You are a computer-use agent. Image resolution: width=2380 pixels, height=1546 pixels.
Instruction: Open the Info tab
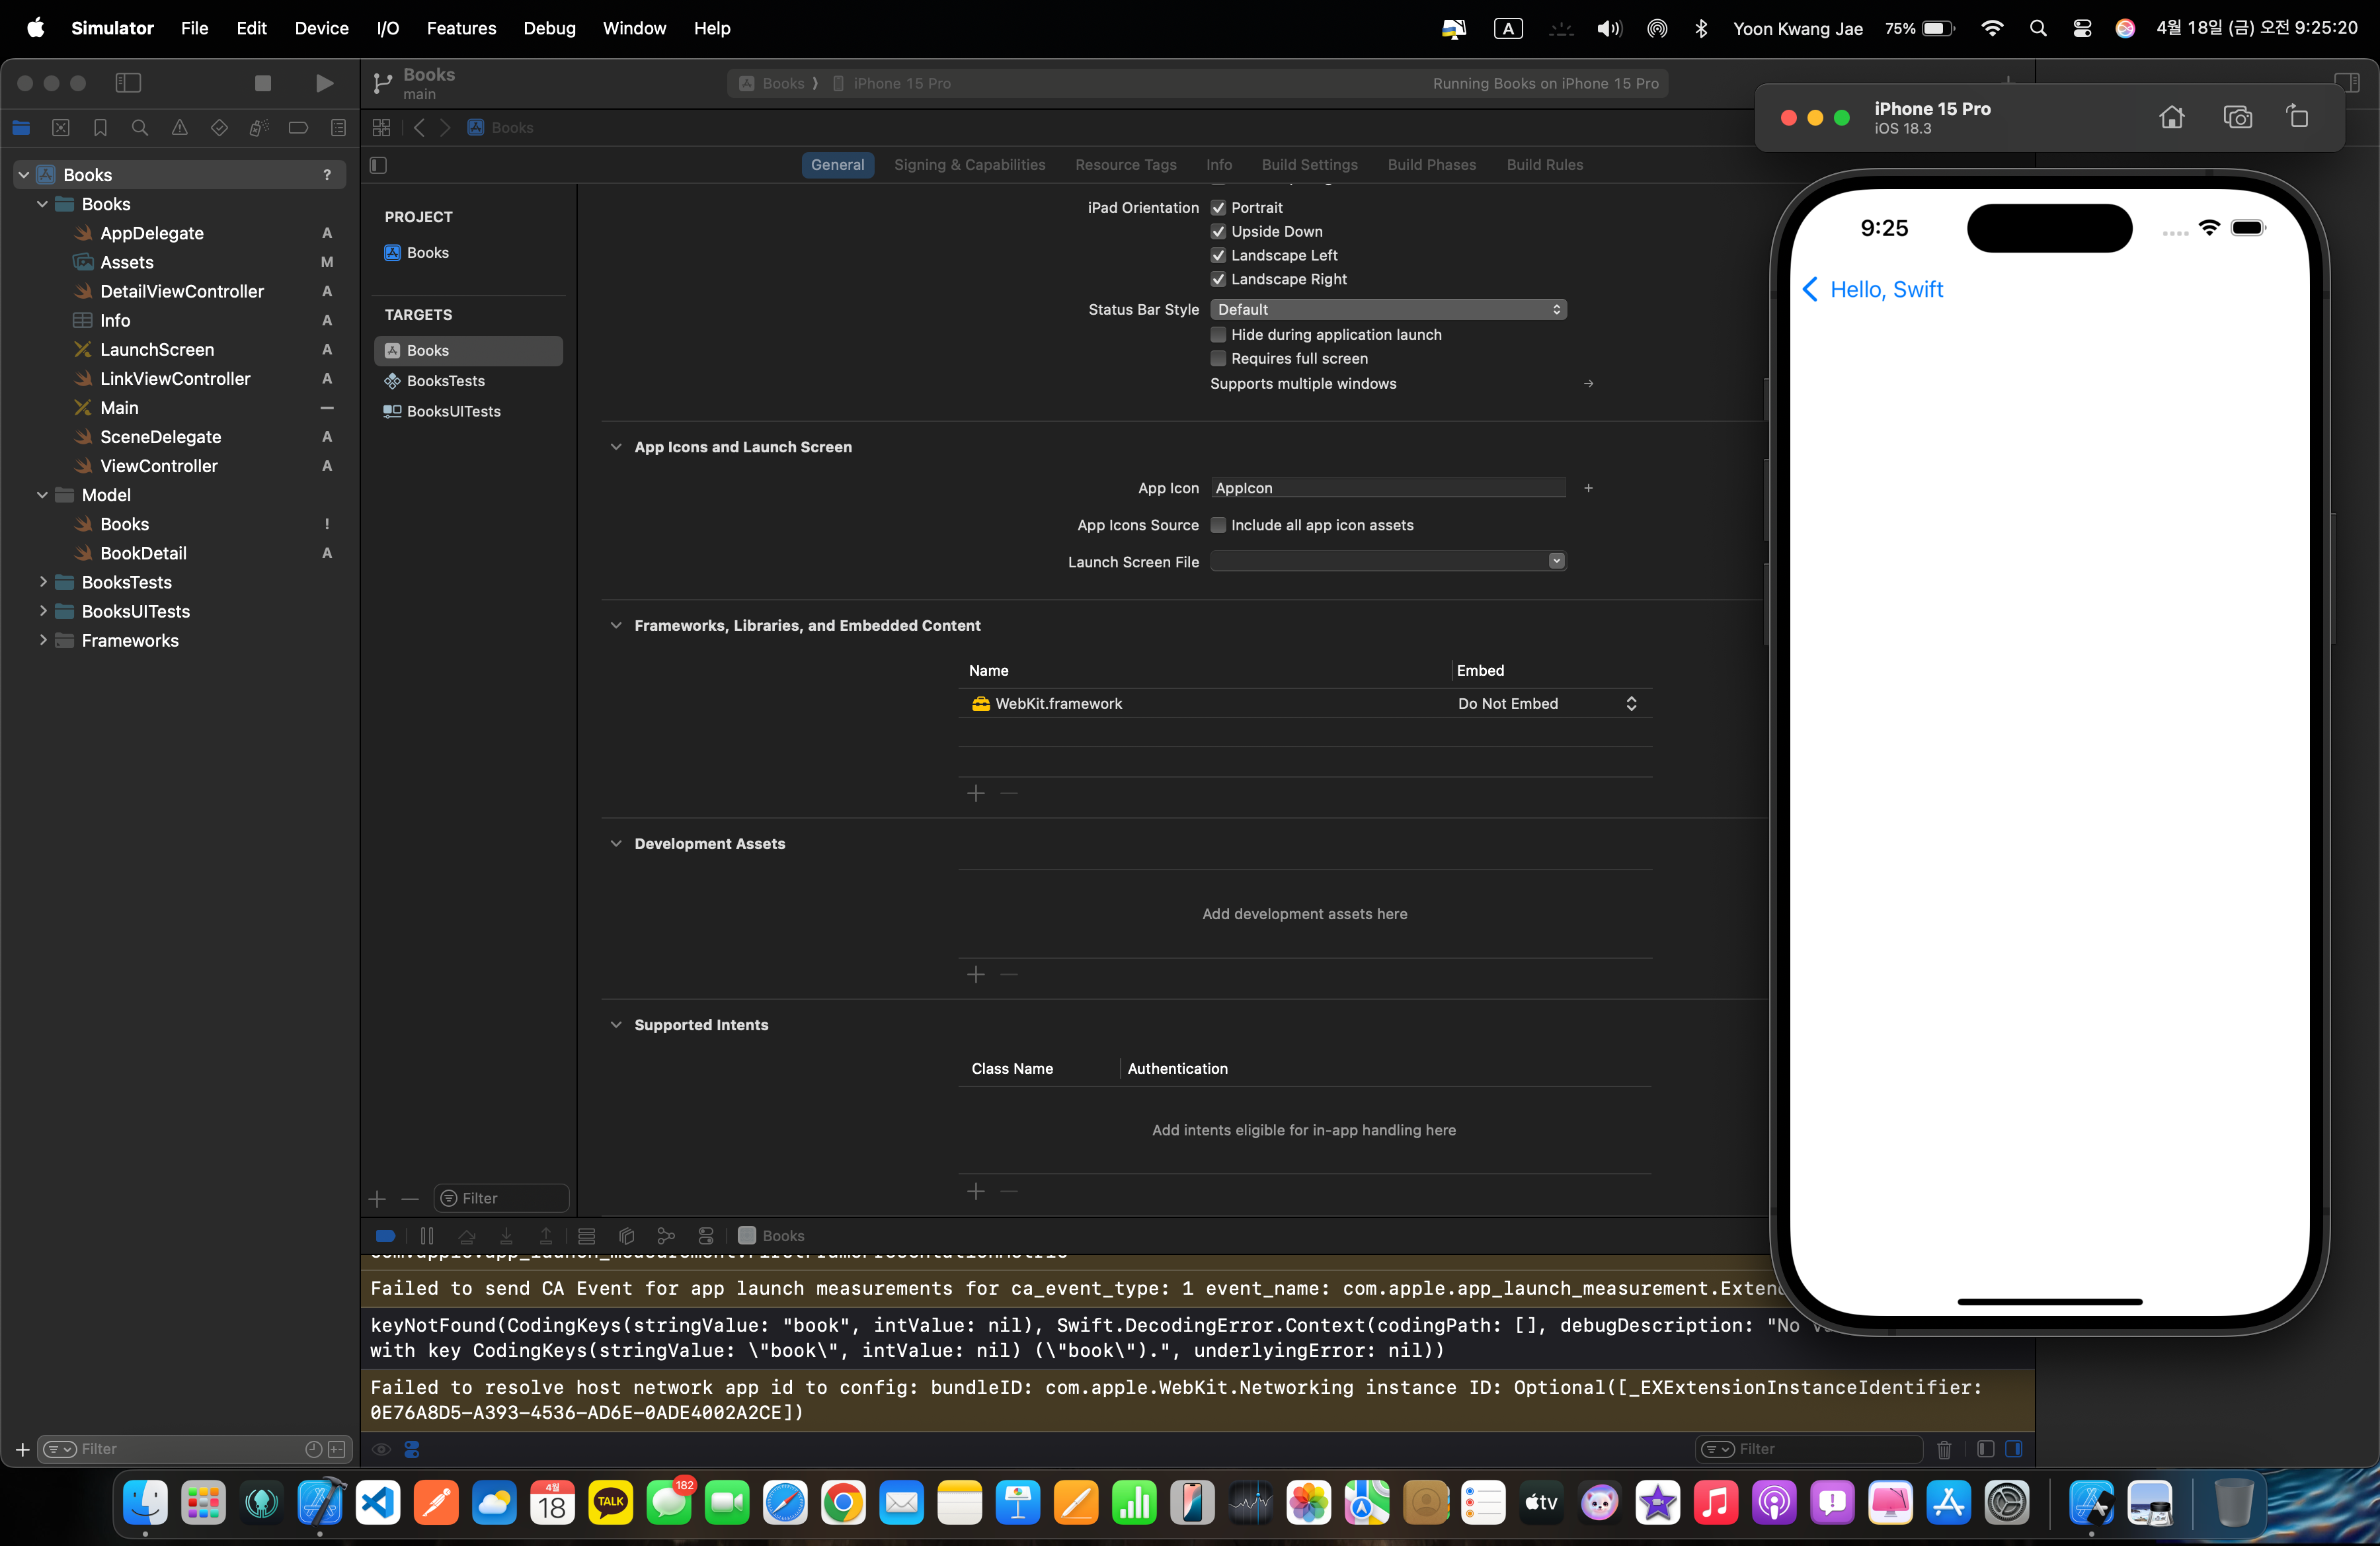[x=1218, y=165]
